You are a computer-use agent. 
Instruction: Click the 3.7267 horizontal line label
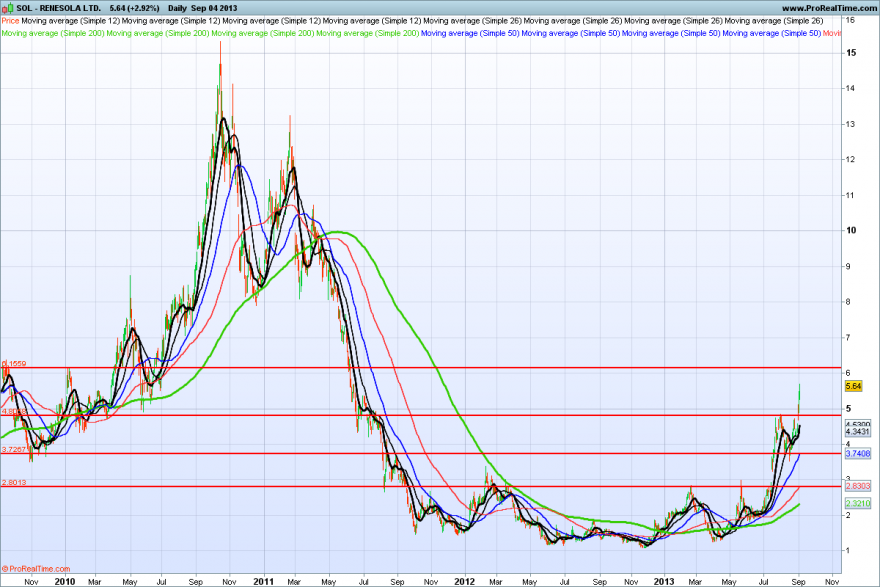tap(13, 450)
